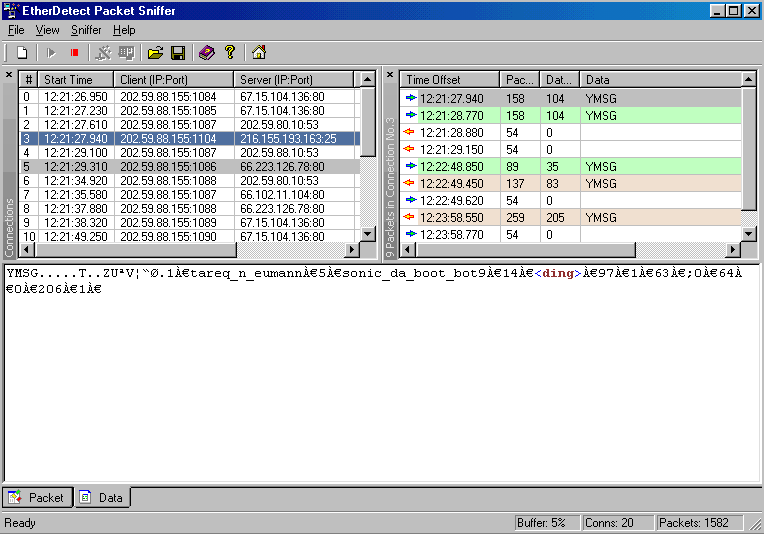Stop capture with the red square icon
This screenshot has width=764, height=534.
click(x=74, y=53)
